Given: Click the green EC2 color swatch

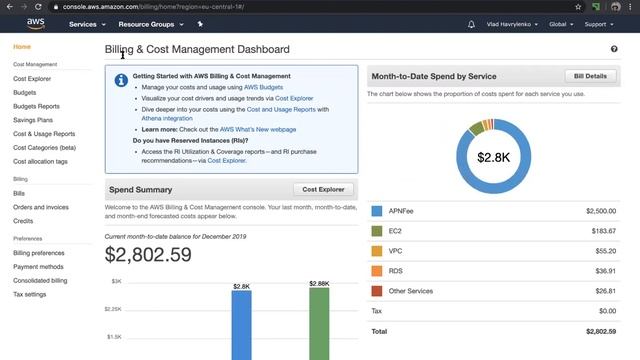Looking at the screenshot, I should pos(377,231).
